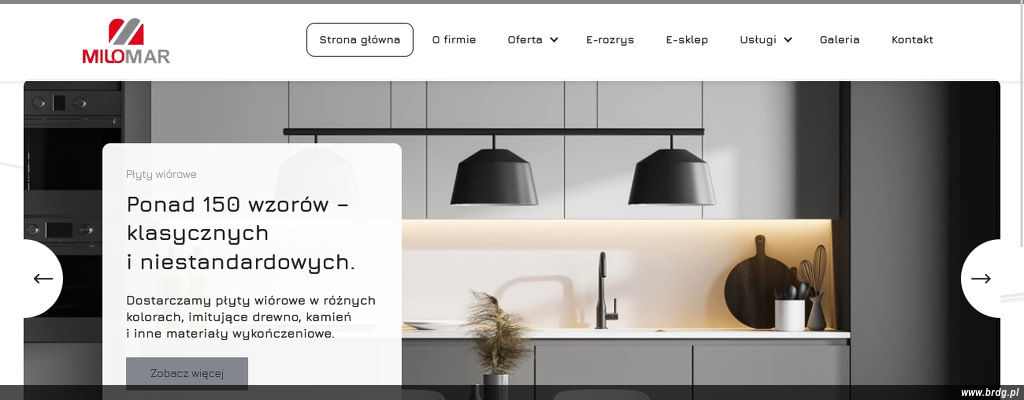Advance to next slide with right arrow
1024x400 pixels.
(x=980, y=278)
